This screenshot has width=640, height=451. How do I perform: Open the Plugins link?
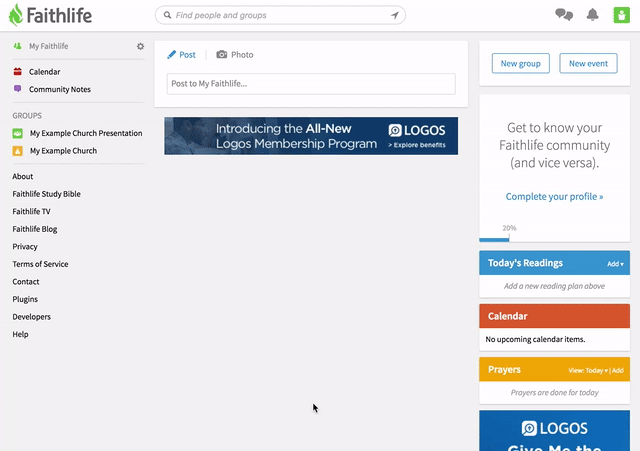(25, 299)
